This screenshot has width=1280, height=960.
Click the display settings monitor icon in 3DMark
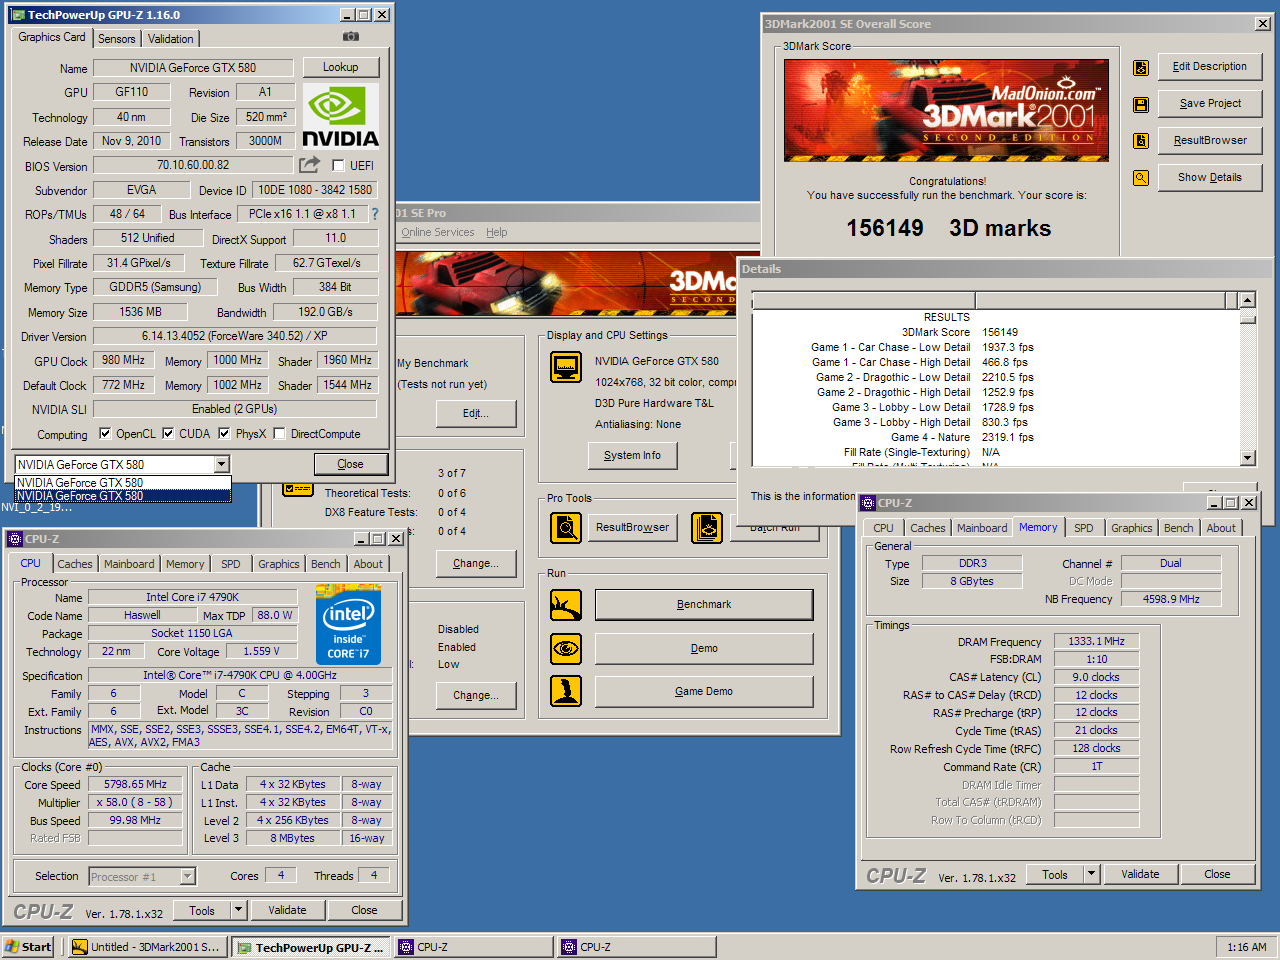pos(566,367)
